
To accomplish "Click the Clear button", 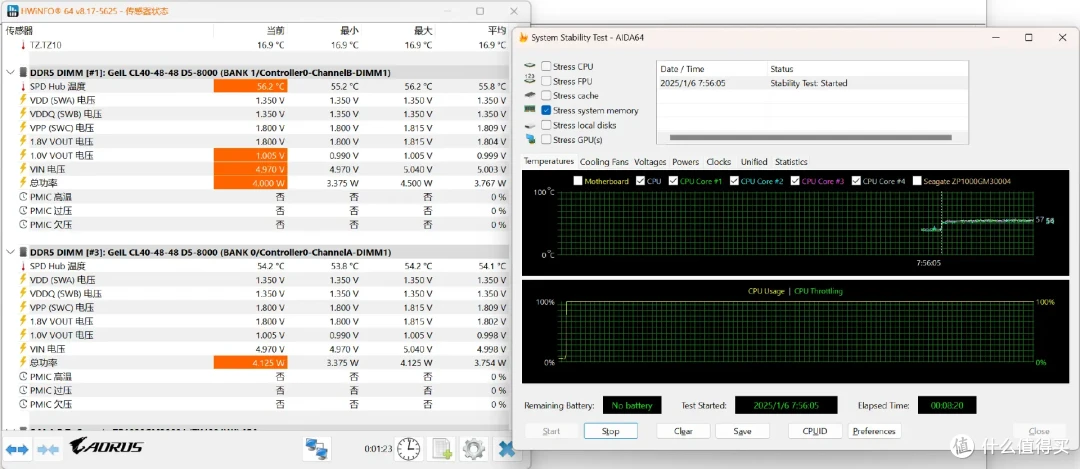I will click(683, 431).
